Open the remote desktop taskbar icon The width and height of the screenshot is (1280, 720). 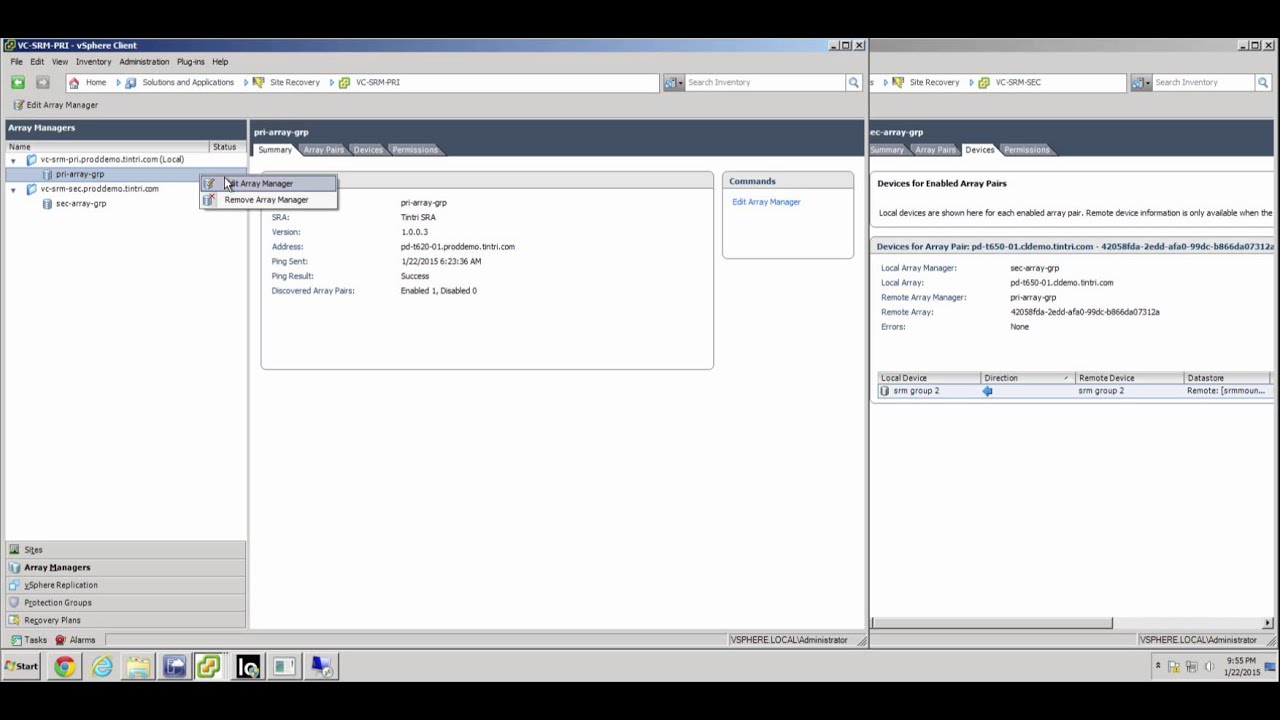(321, 667)
